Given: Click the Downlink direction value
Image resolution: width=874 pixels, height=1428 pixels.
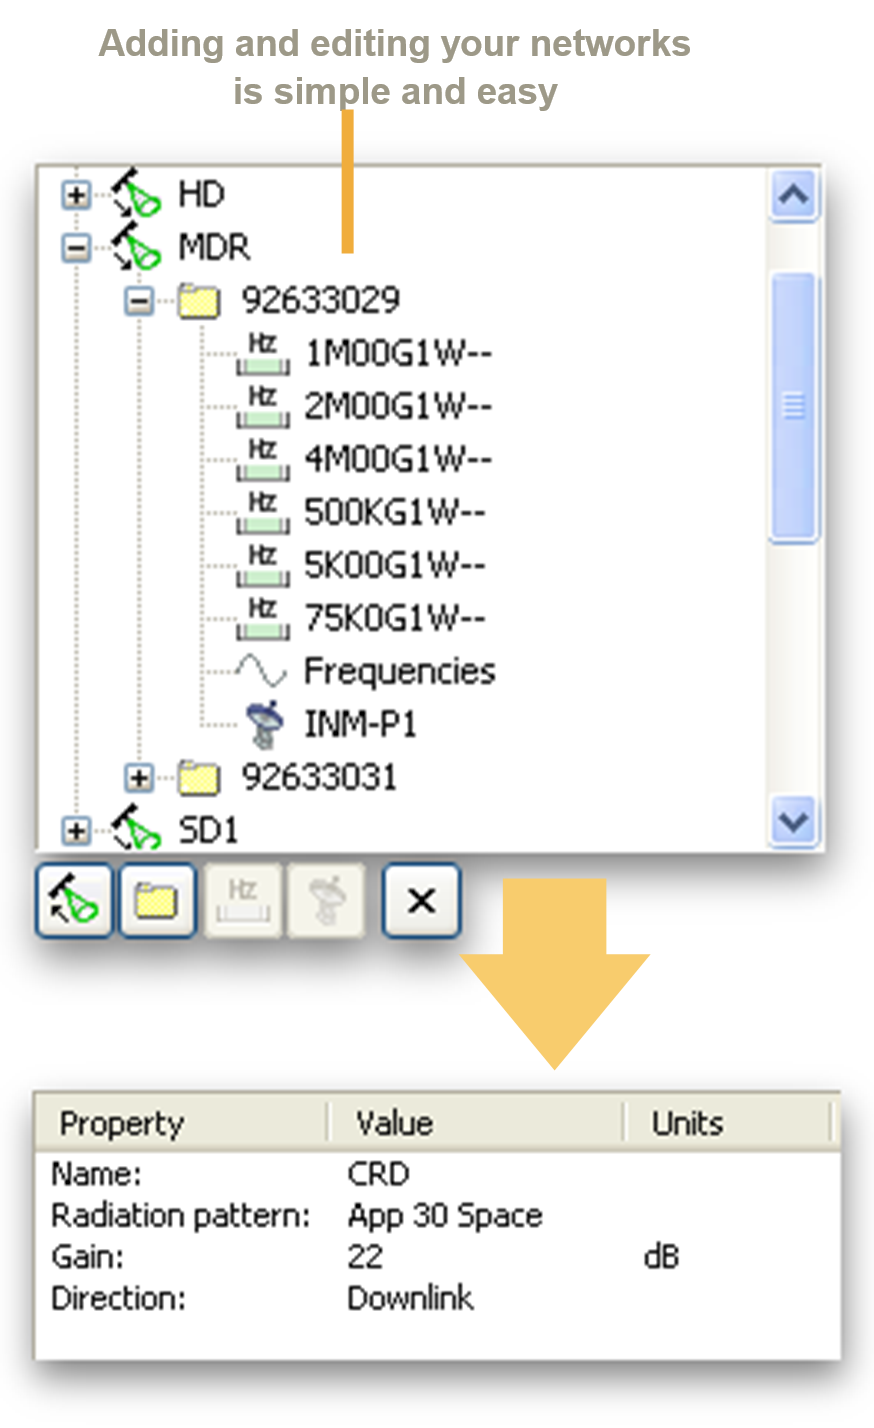Looking at the screenshot, I should pos(411,1298).
